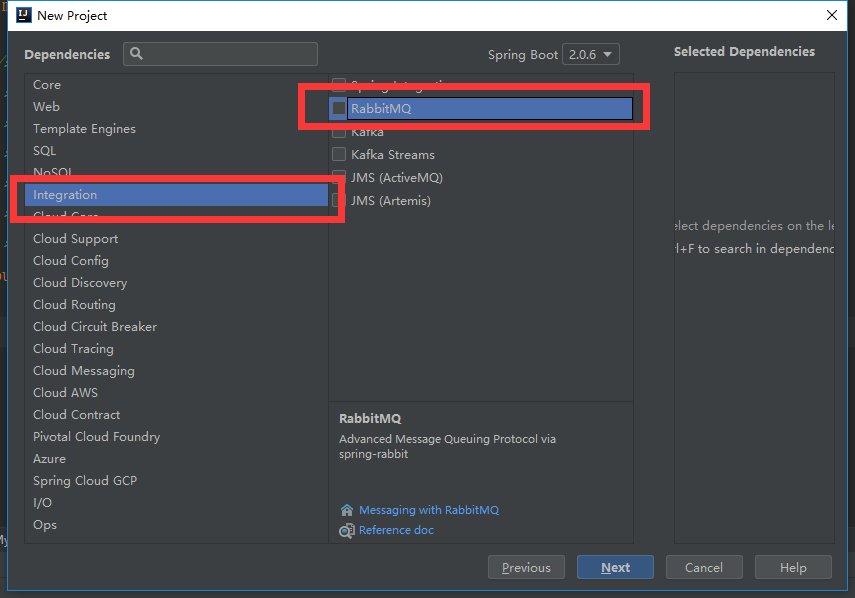Enable the Kafka Streams checkbox

(339, 154)
